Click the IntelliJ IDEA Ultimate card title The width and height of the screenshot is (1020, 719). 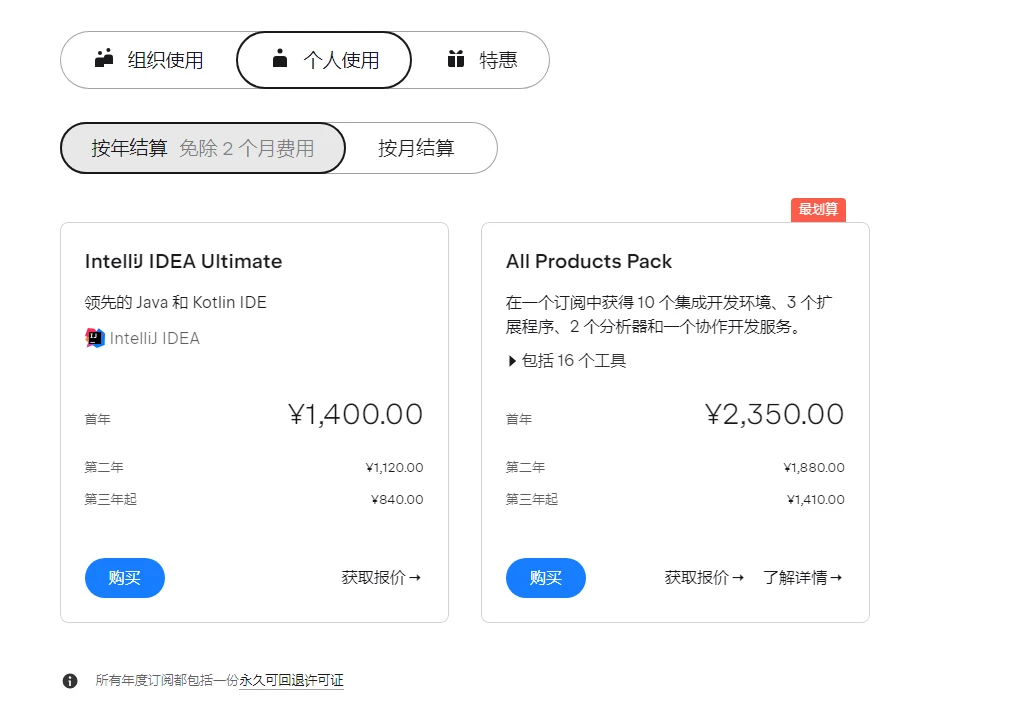184,261
